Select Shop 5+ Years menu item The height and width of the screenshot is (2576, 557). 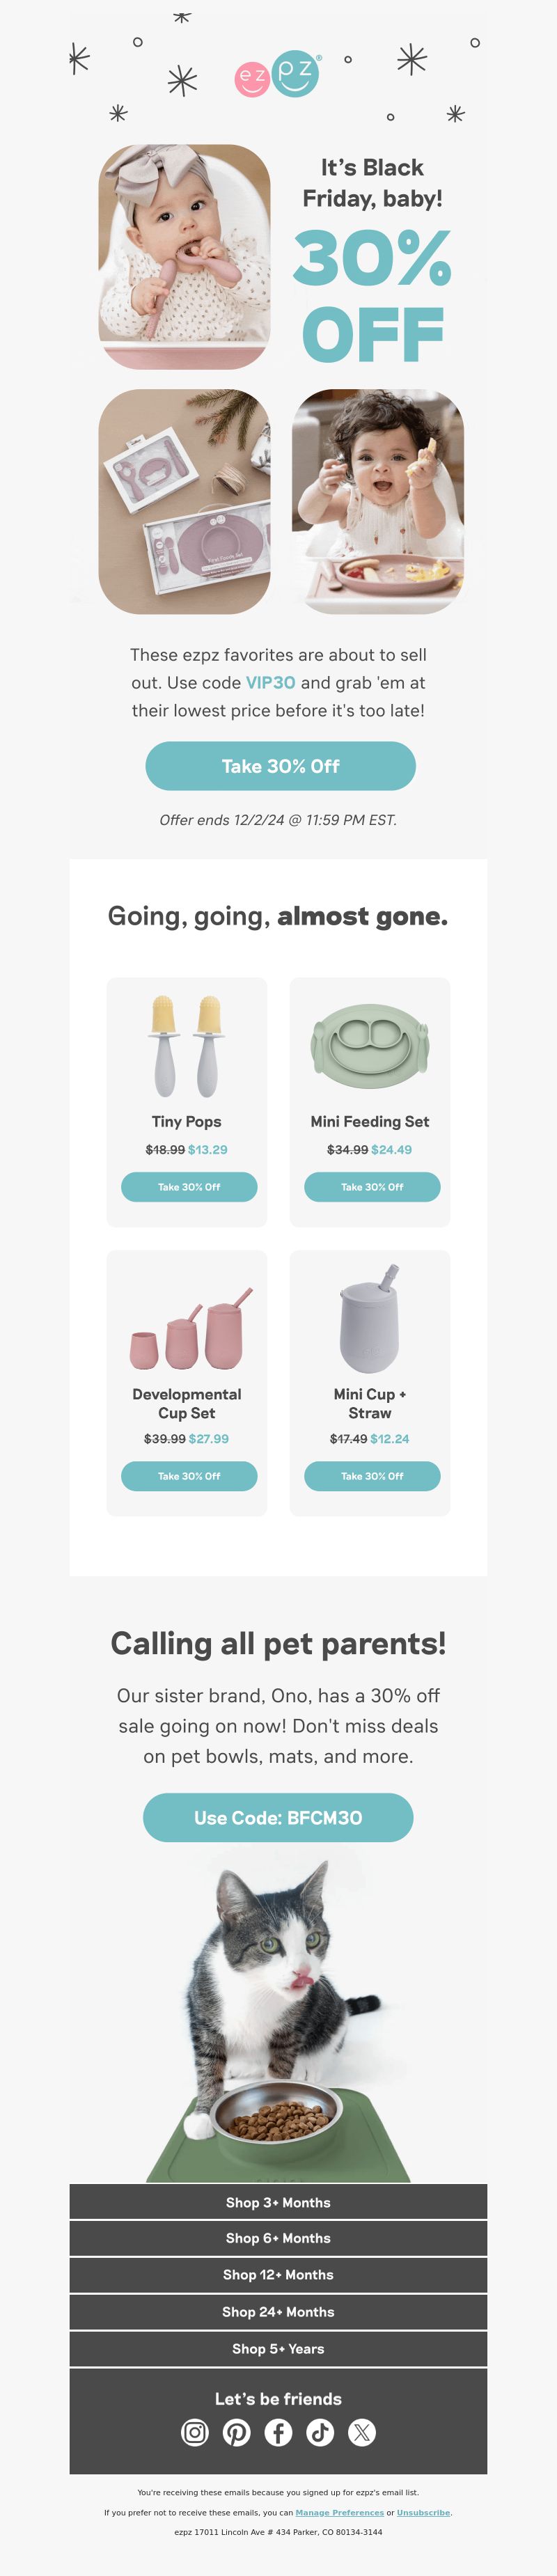point(278,2349)
